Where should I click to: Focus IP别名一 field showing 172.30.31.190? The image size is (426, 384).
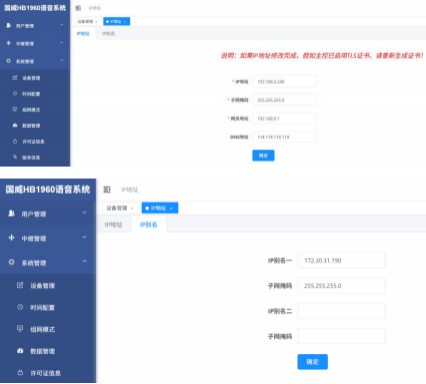pyautogui.click(x=341, y=260)
